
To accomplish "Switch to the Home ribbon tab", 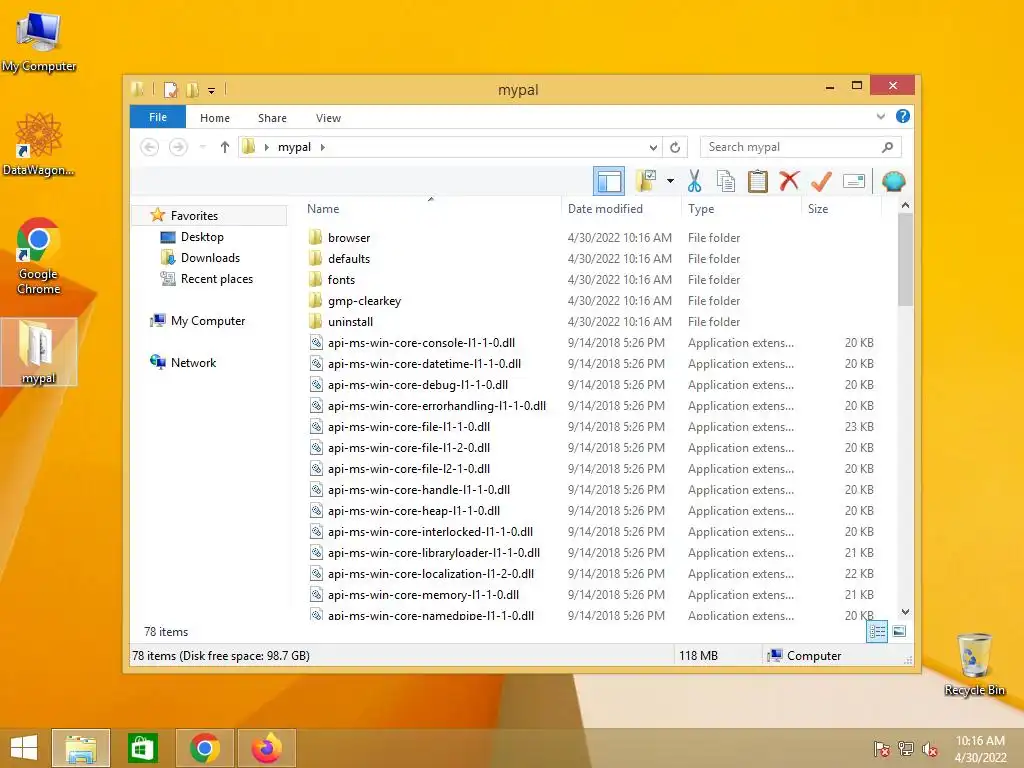I will 215,118.
